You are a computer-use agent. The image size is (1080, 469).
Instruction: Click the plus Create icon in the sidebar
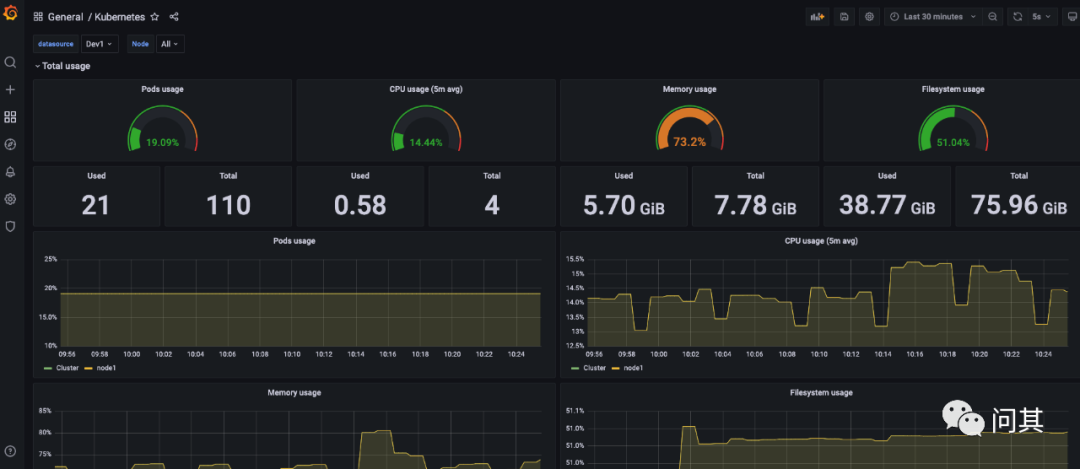(x=10, y=90)
